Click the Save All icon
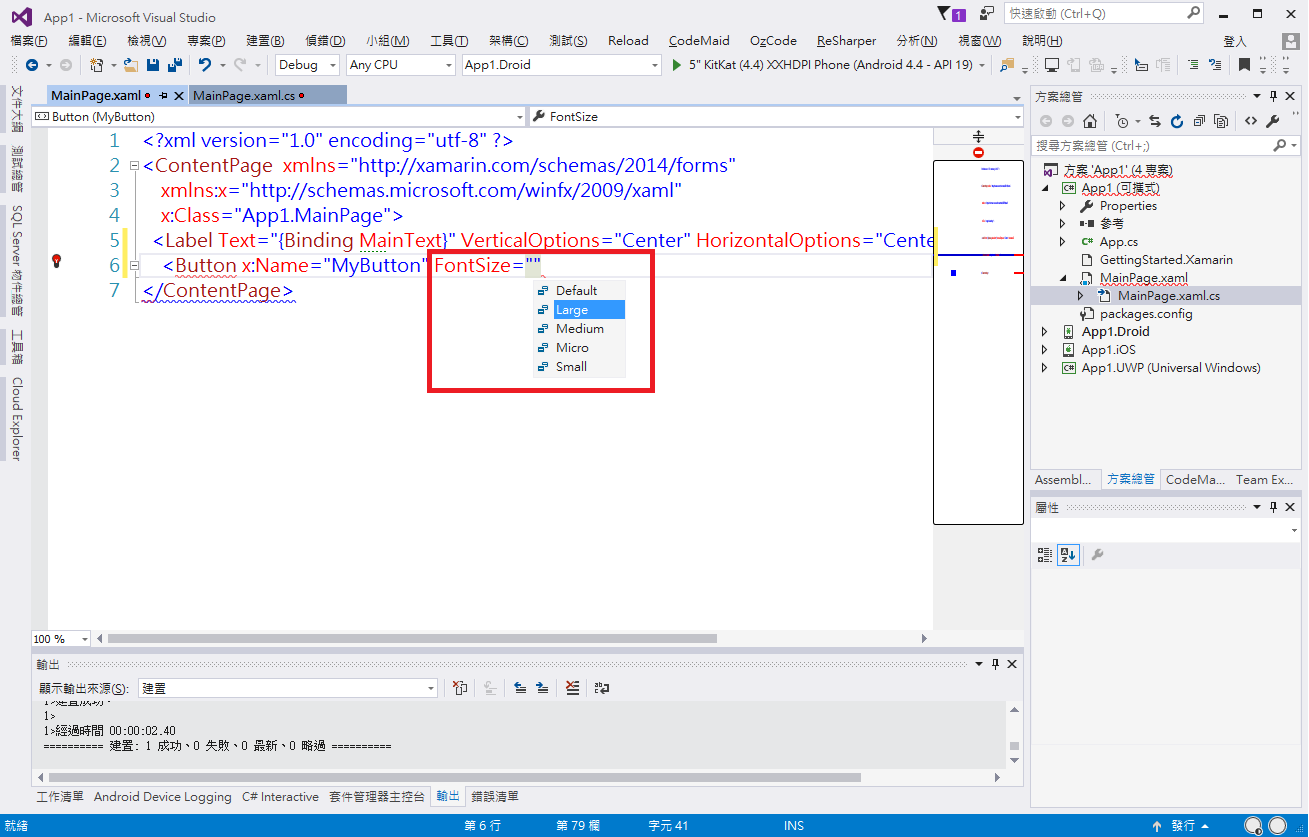This screenshot has width=1309, height=837. [175, 65]
